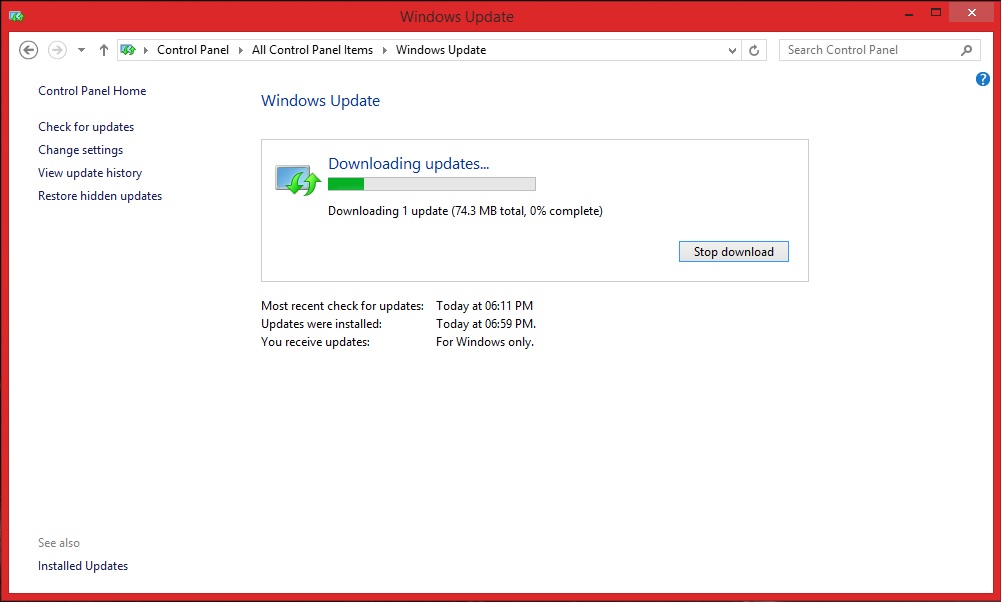Image resolution: width=1002 pixels, height=603 pixels.
Task: Maximize the Windows Update window
Action: (x=936, y=13)
